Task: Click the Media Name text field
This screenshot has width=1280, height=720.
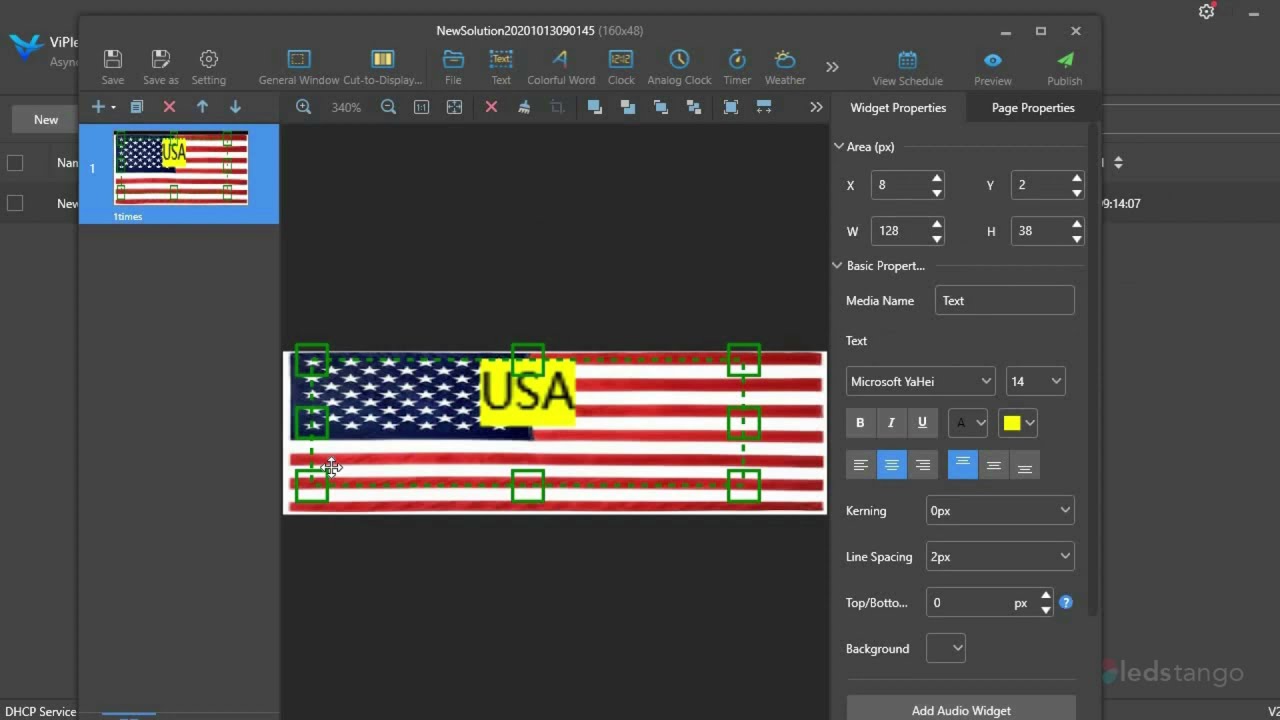Action: pyautogui.click(x=1005, y=300)
